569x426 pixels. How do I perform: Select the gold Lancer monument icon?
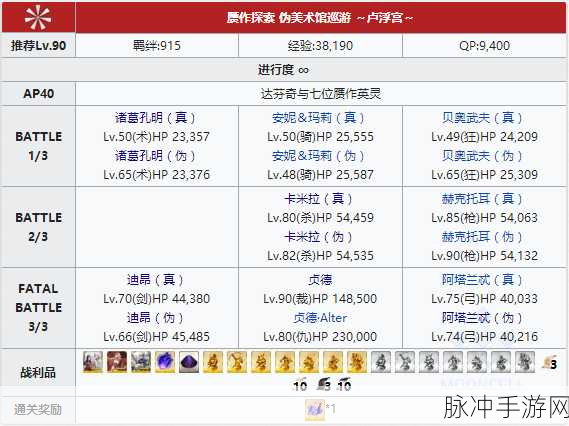coord(261,362)
